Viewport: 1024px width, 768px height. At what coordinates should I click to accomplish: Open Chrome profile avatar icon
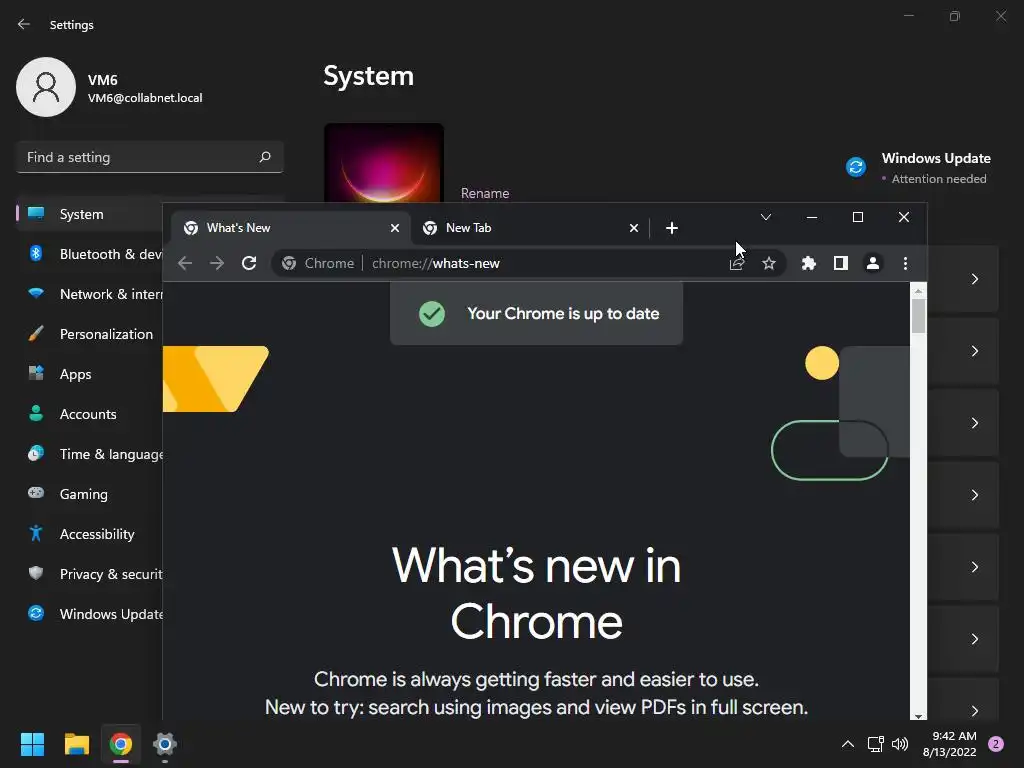click(872, 263)
